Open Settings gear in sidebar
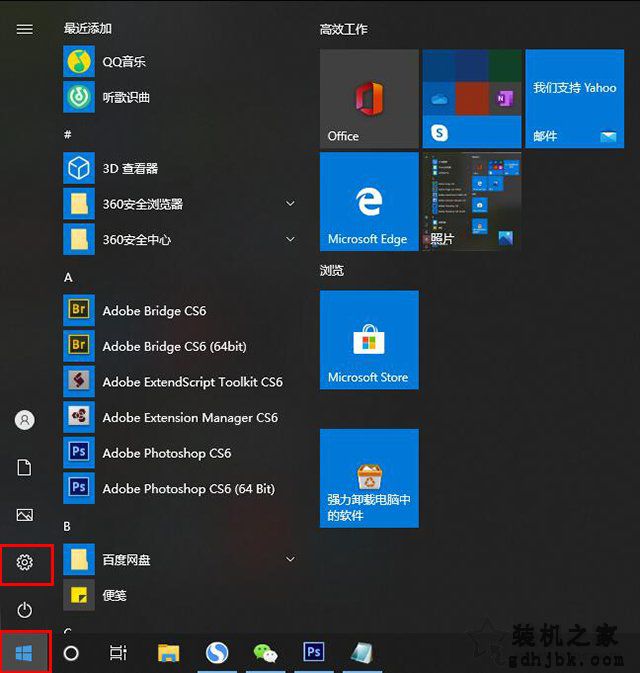The height and width of the screenshot is (673, 640). (24, 562)
